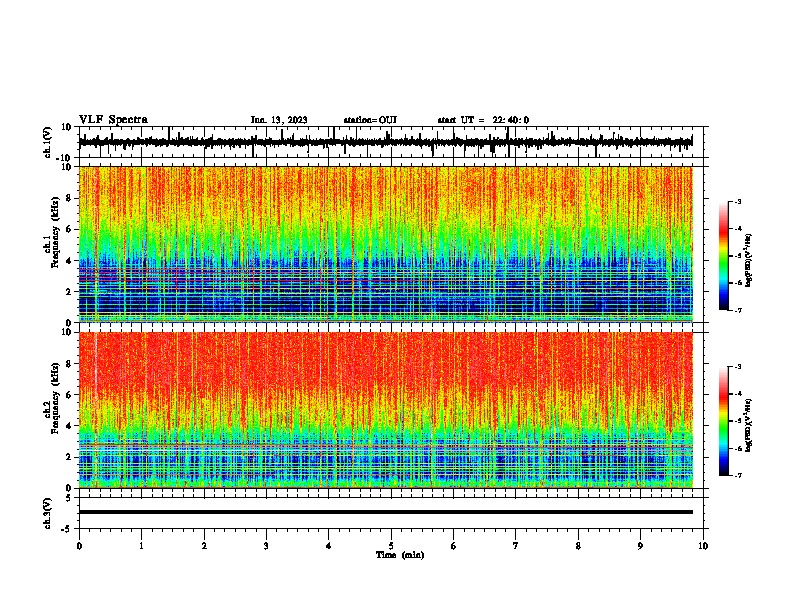Viewport: 792px width, 612px height.
Task: Click the "8" kHz tick on ch.1 spectrogram
Action: [69, 198]
